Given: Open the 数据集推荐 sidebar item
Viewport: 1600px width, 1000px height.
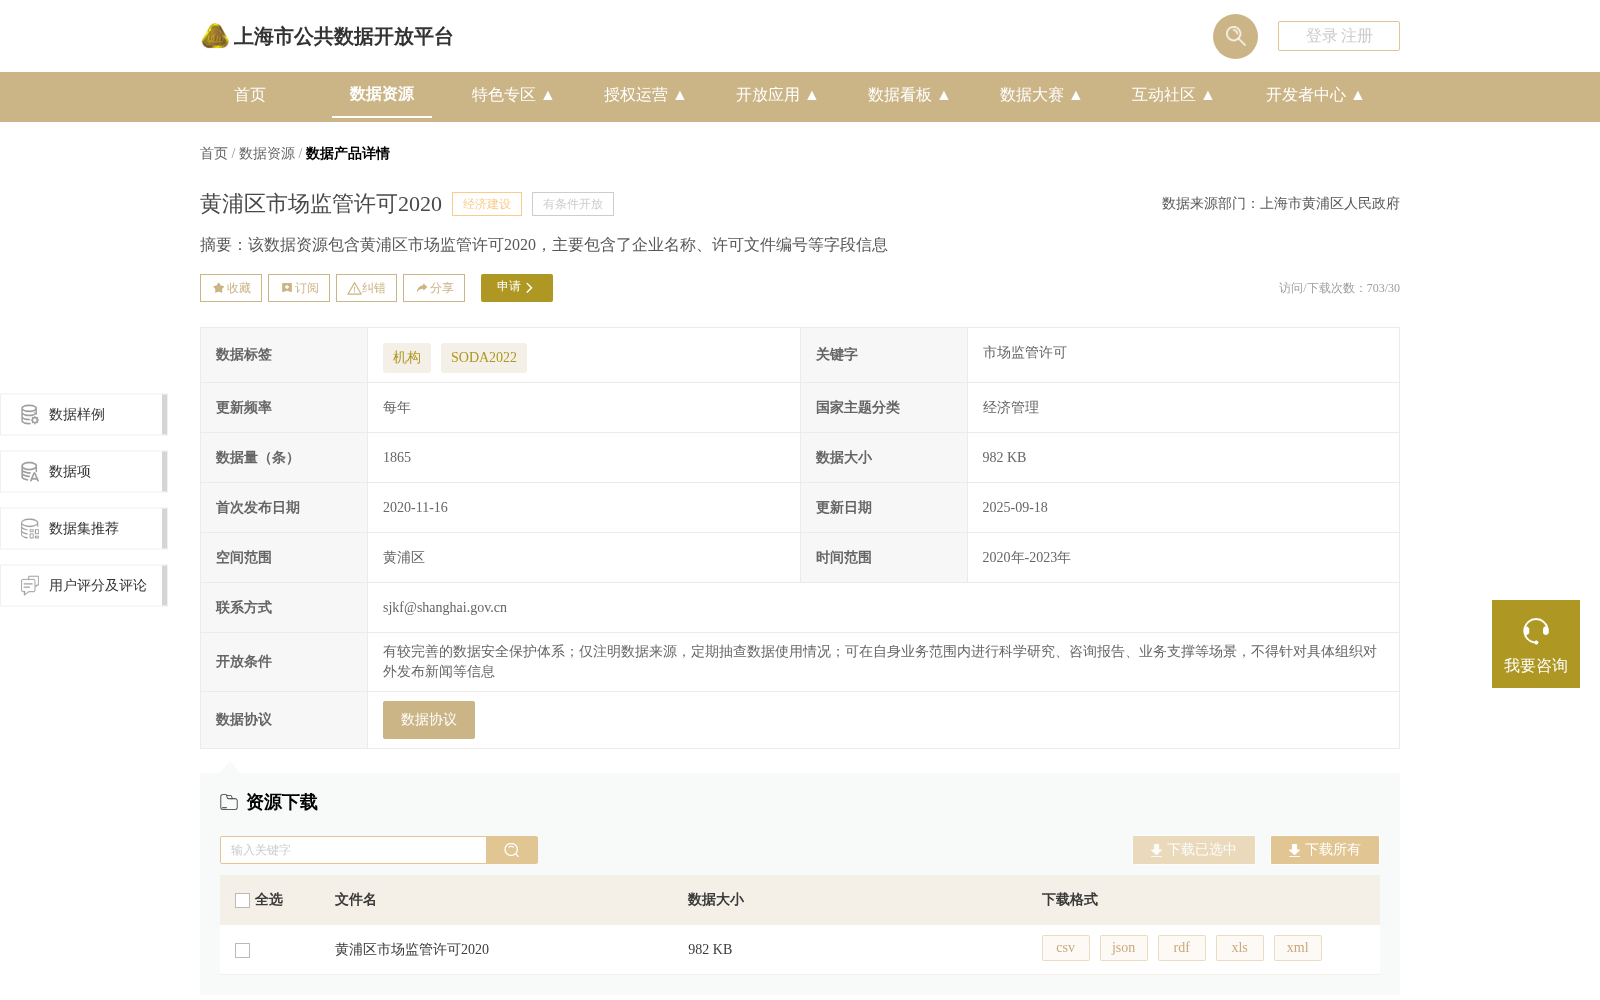Looking at the screenshot, I should coord(83,528).
